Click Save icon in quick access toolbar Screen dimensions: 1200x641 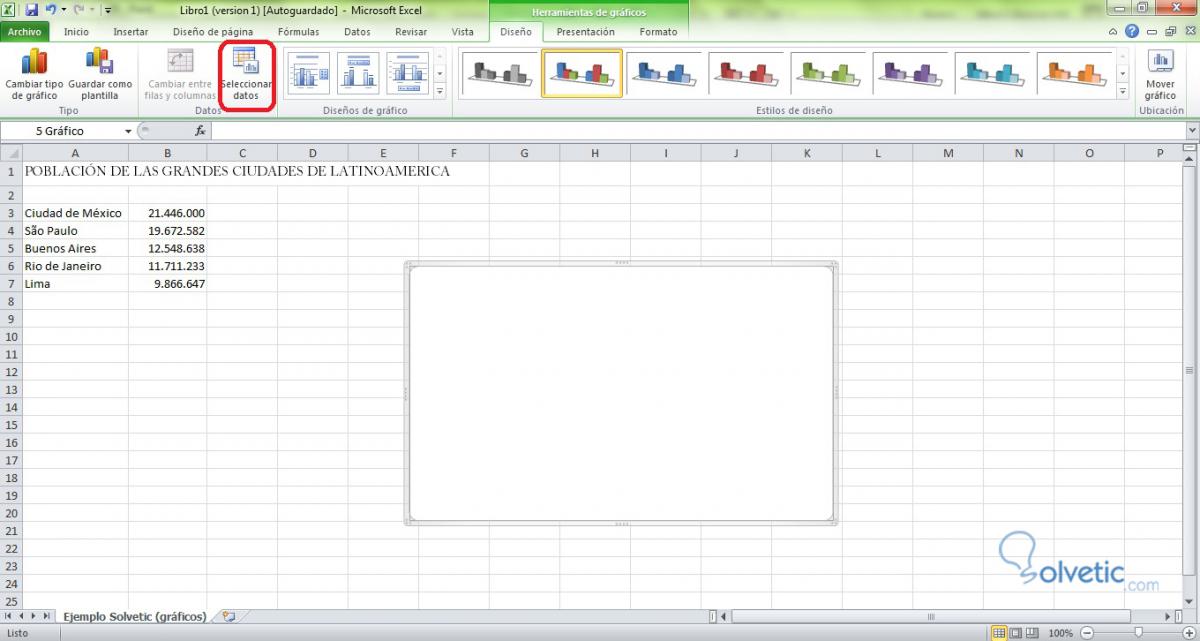[x=32, y=10]
